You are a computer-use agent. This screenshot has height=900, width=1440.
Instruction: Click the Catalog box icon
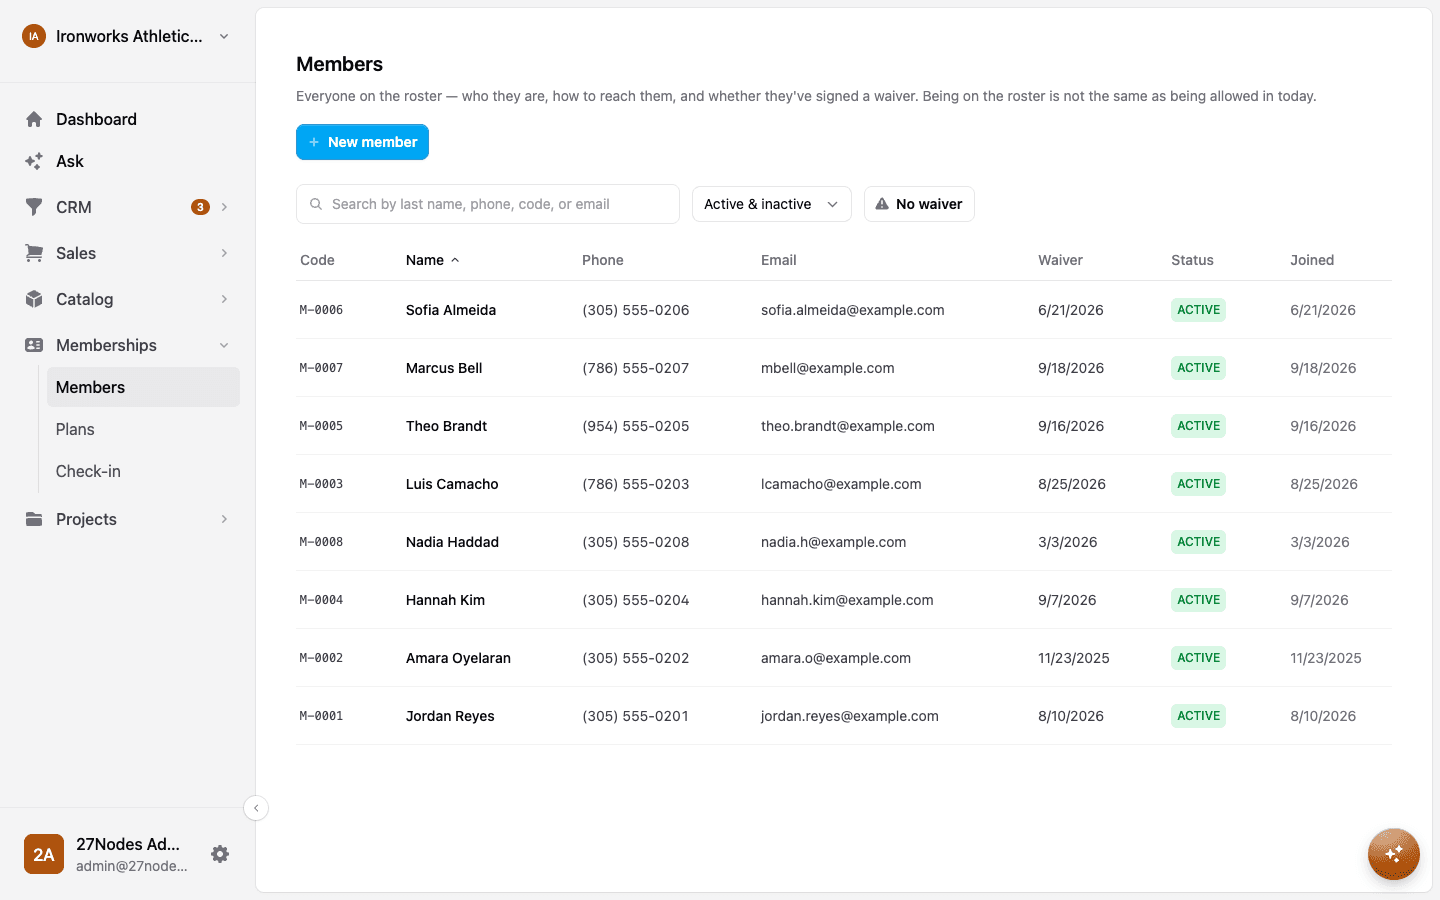coord(34,299)
